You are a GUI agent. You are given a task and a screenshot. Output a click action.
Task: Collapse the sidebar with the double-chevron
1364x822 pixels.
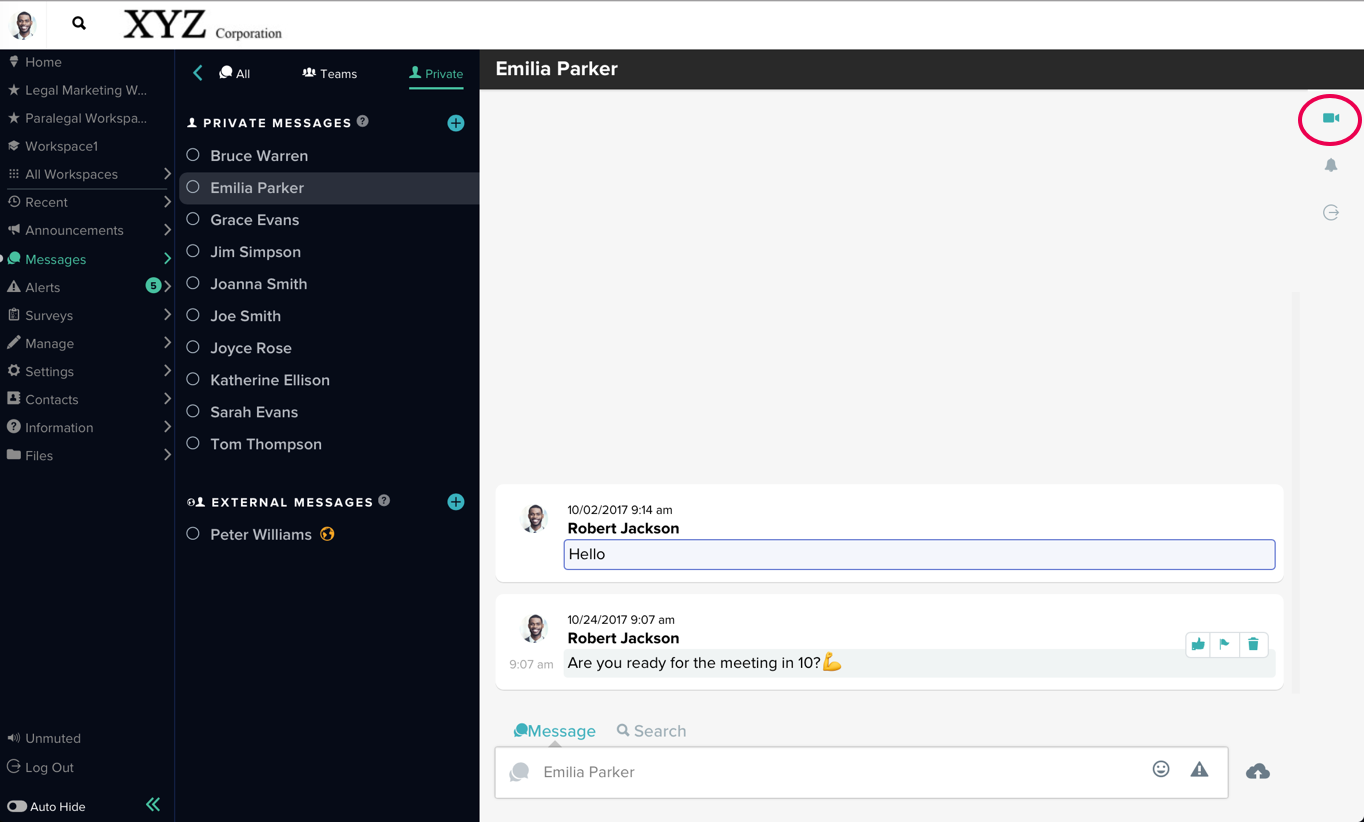(153, 804)
